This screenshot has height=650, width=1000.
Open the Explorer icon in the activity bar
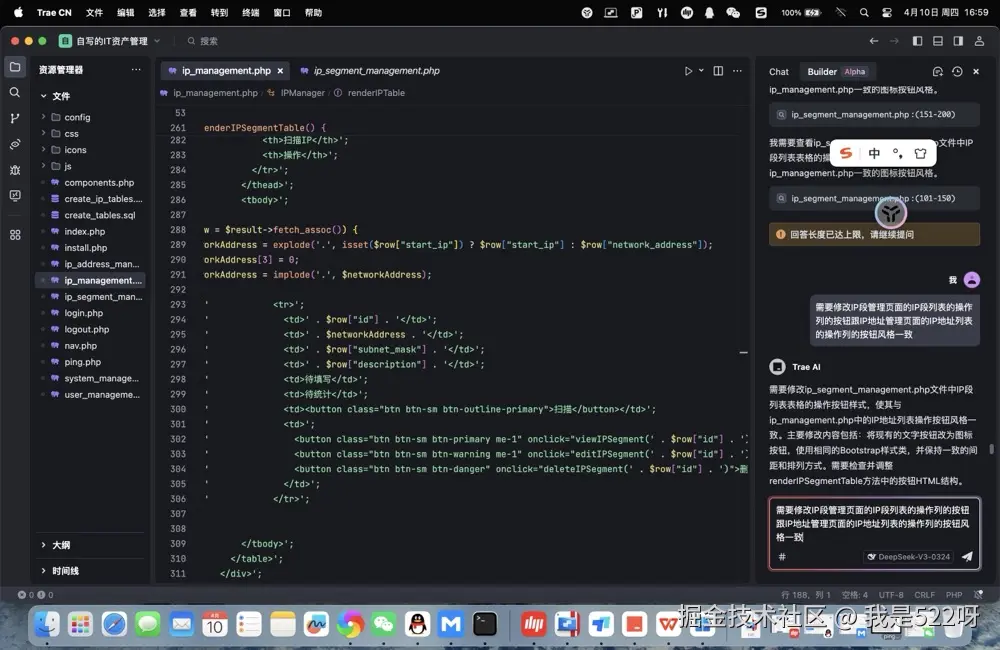coord(14,68)
